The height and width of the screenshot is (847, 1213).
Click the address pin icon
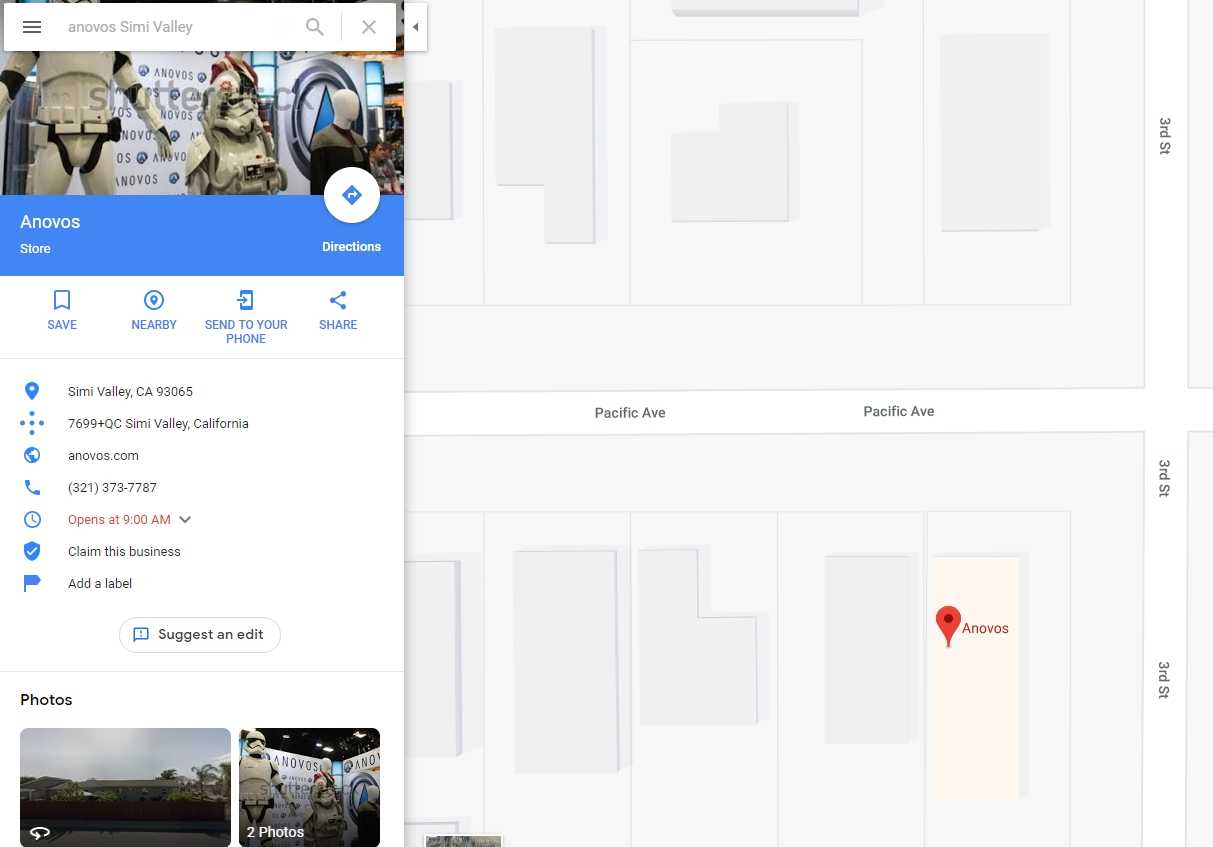tap(32, 391)
